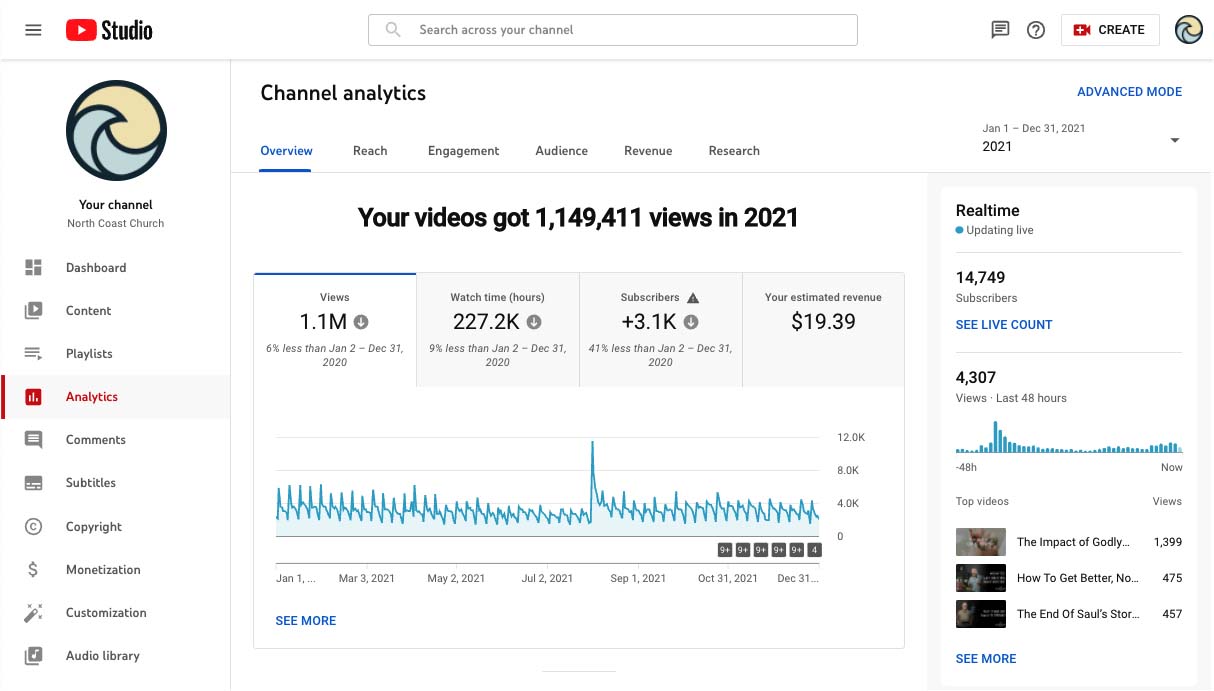Open the Playlists menu item
The width and height of the screenshot is (1214, 691).
116,353
